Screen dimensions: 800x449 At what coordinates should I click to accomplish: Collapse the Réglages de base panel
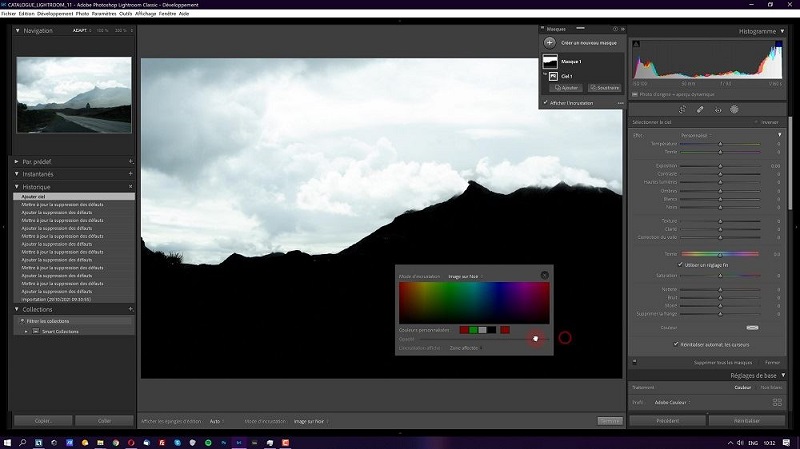click(x=783, y=376)
